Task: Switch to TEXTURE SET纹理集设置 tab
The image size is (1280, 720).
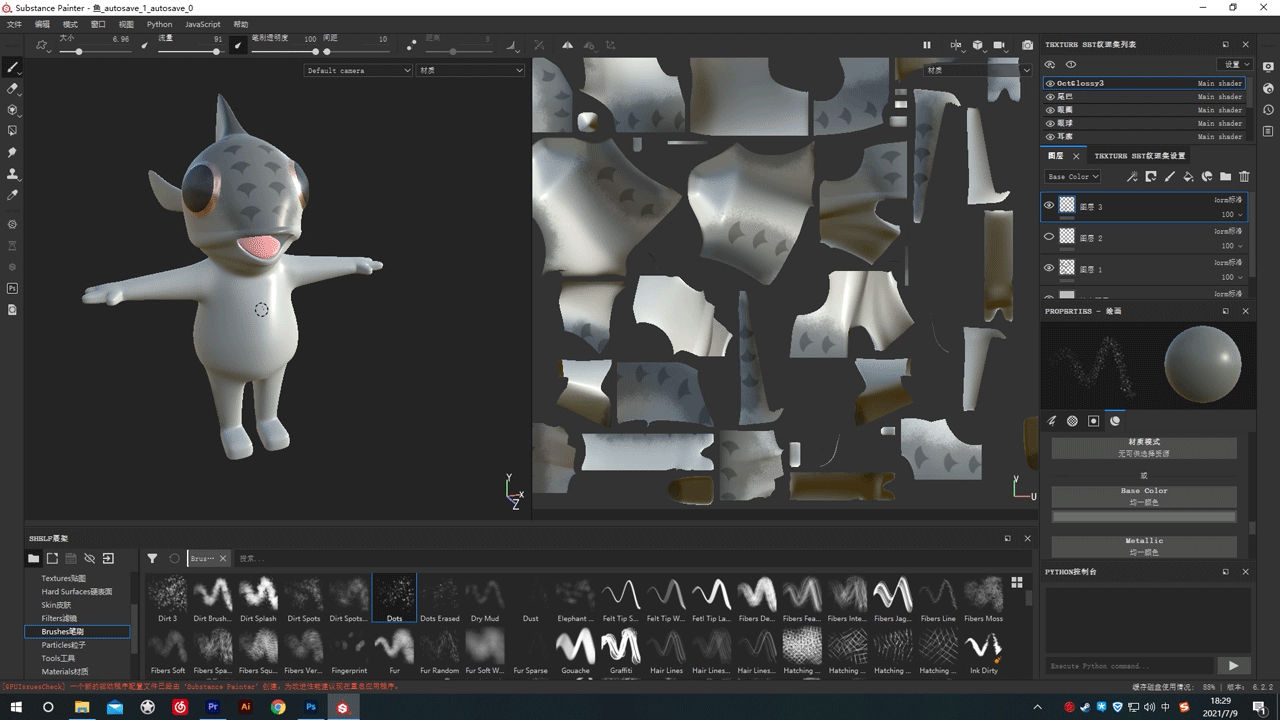Action: click(x=1139, y=156)
